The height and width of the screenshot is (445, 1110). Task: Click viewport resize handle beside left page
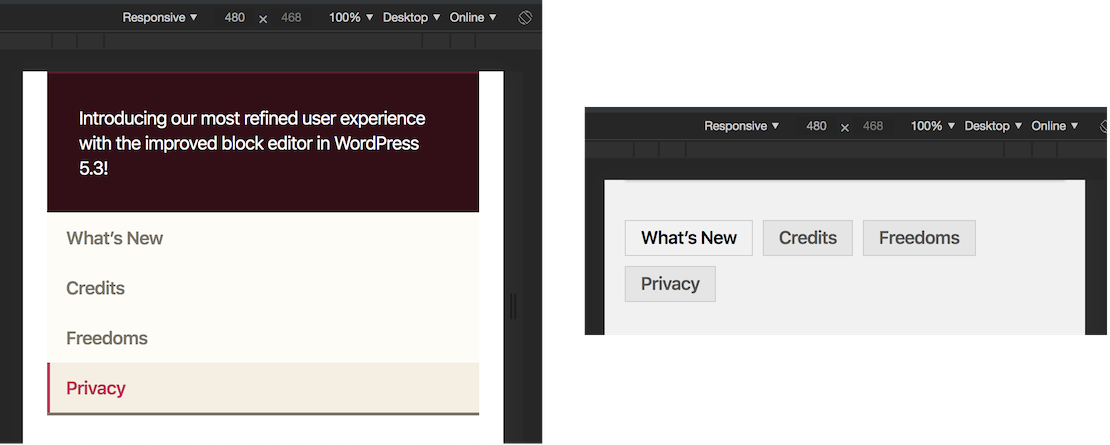[513, 306]
